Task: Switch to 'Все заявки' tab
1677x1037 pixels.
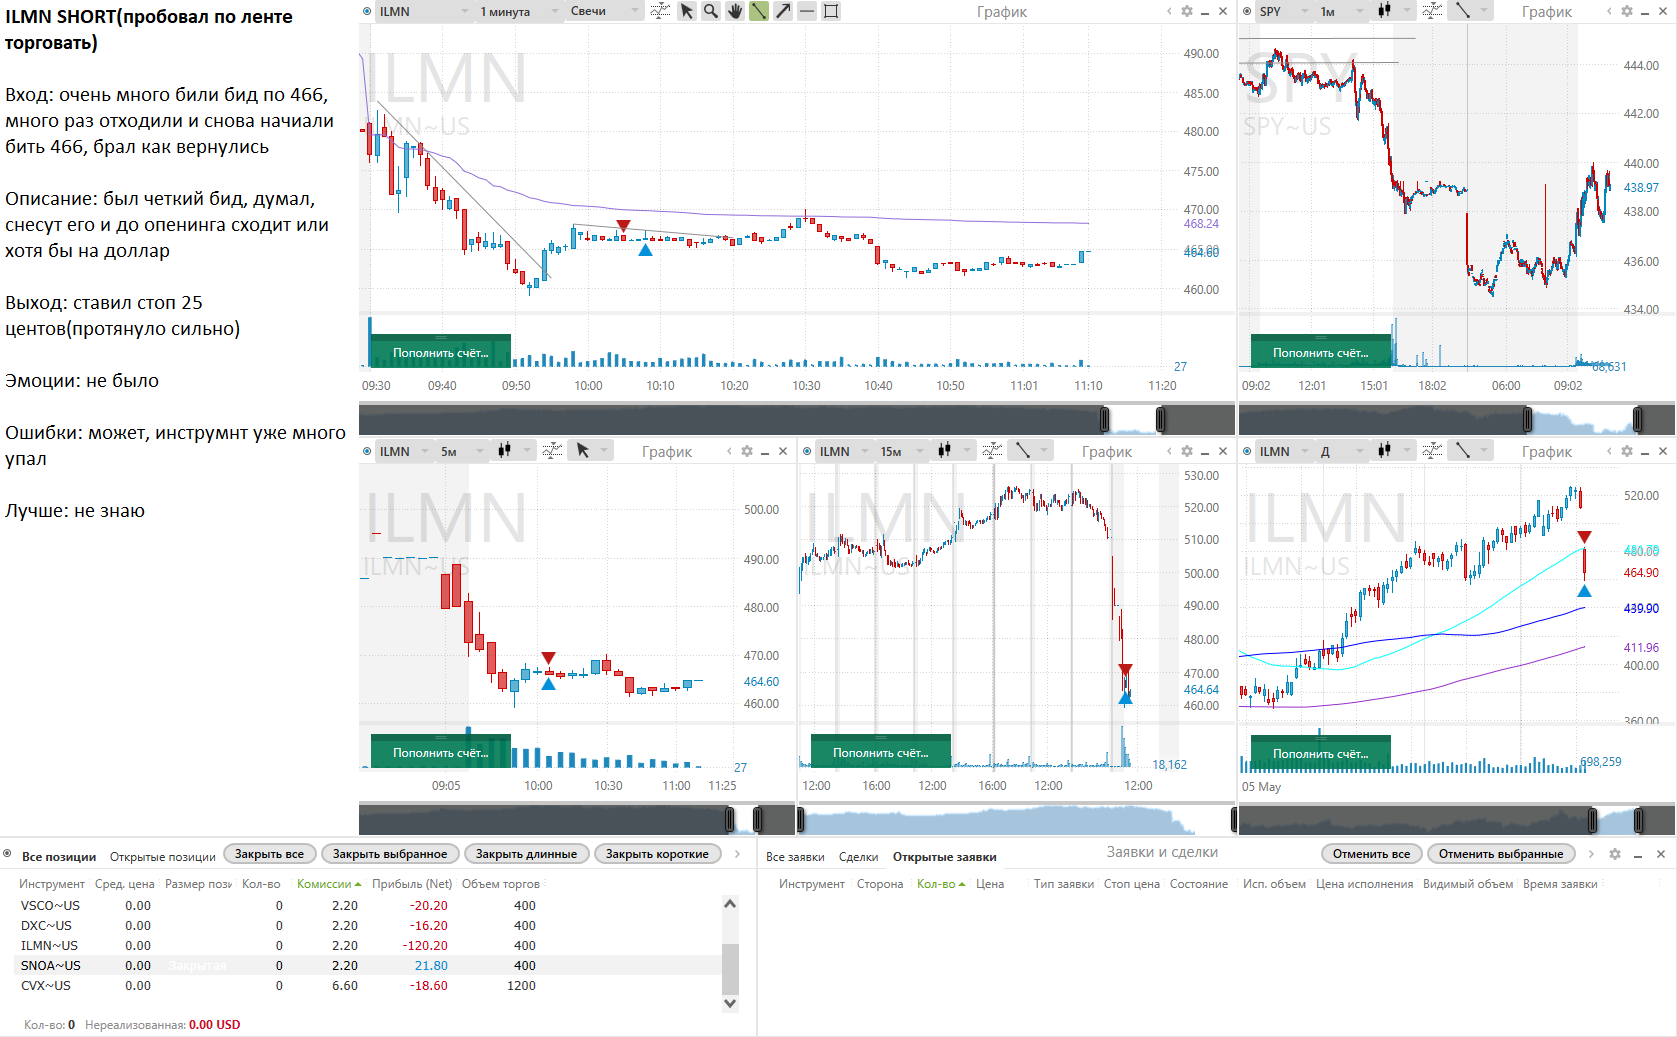Action: [795, 857]
